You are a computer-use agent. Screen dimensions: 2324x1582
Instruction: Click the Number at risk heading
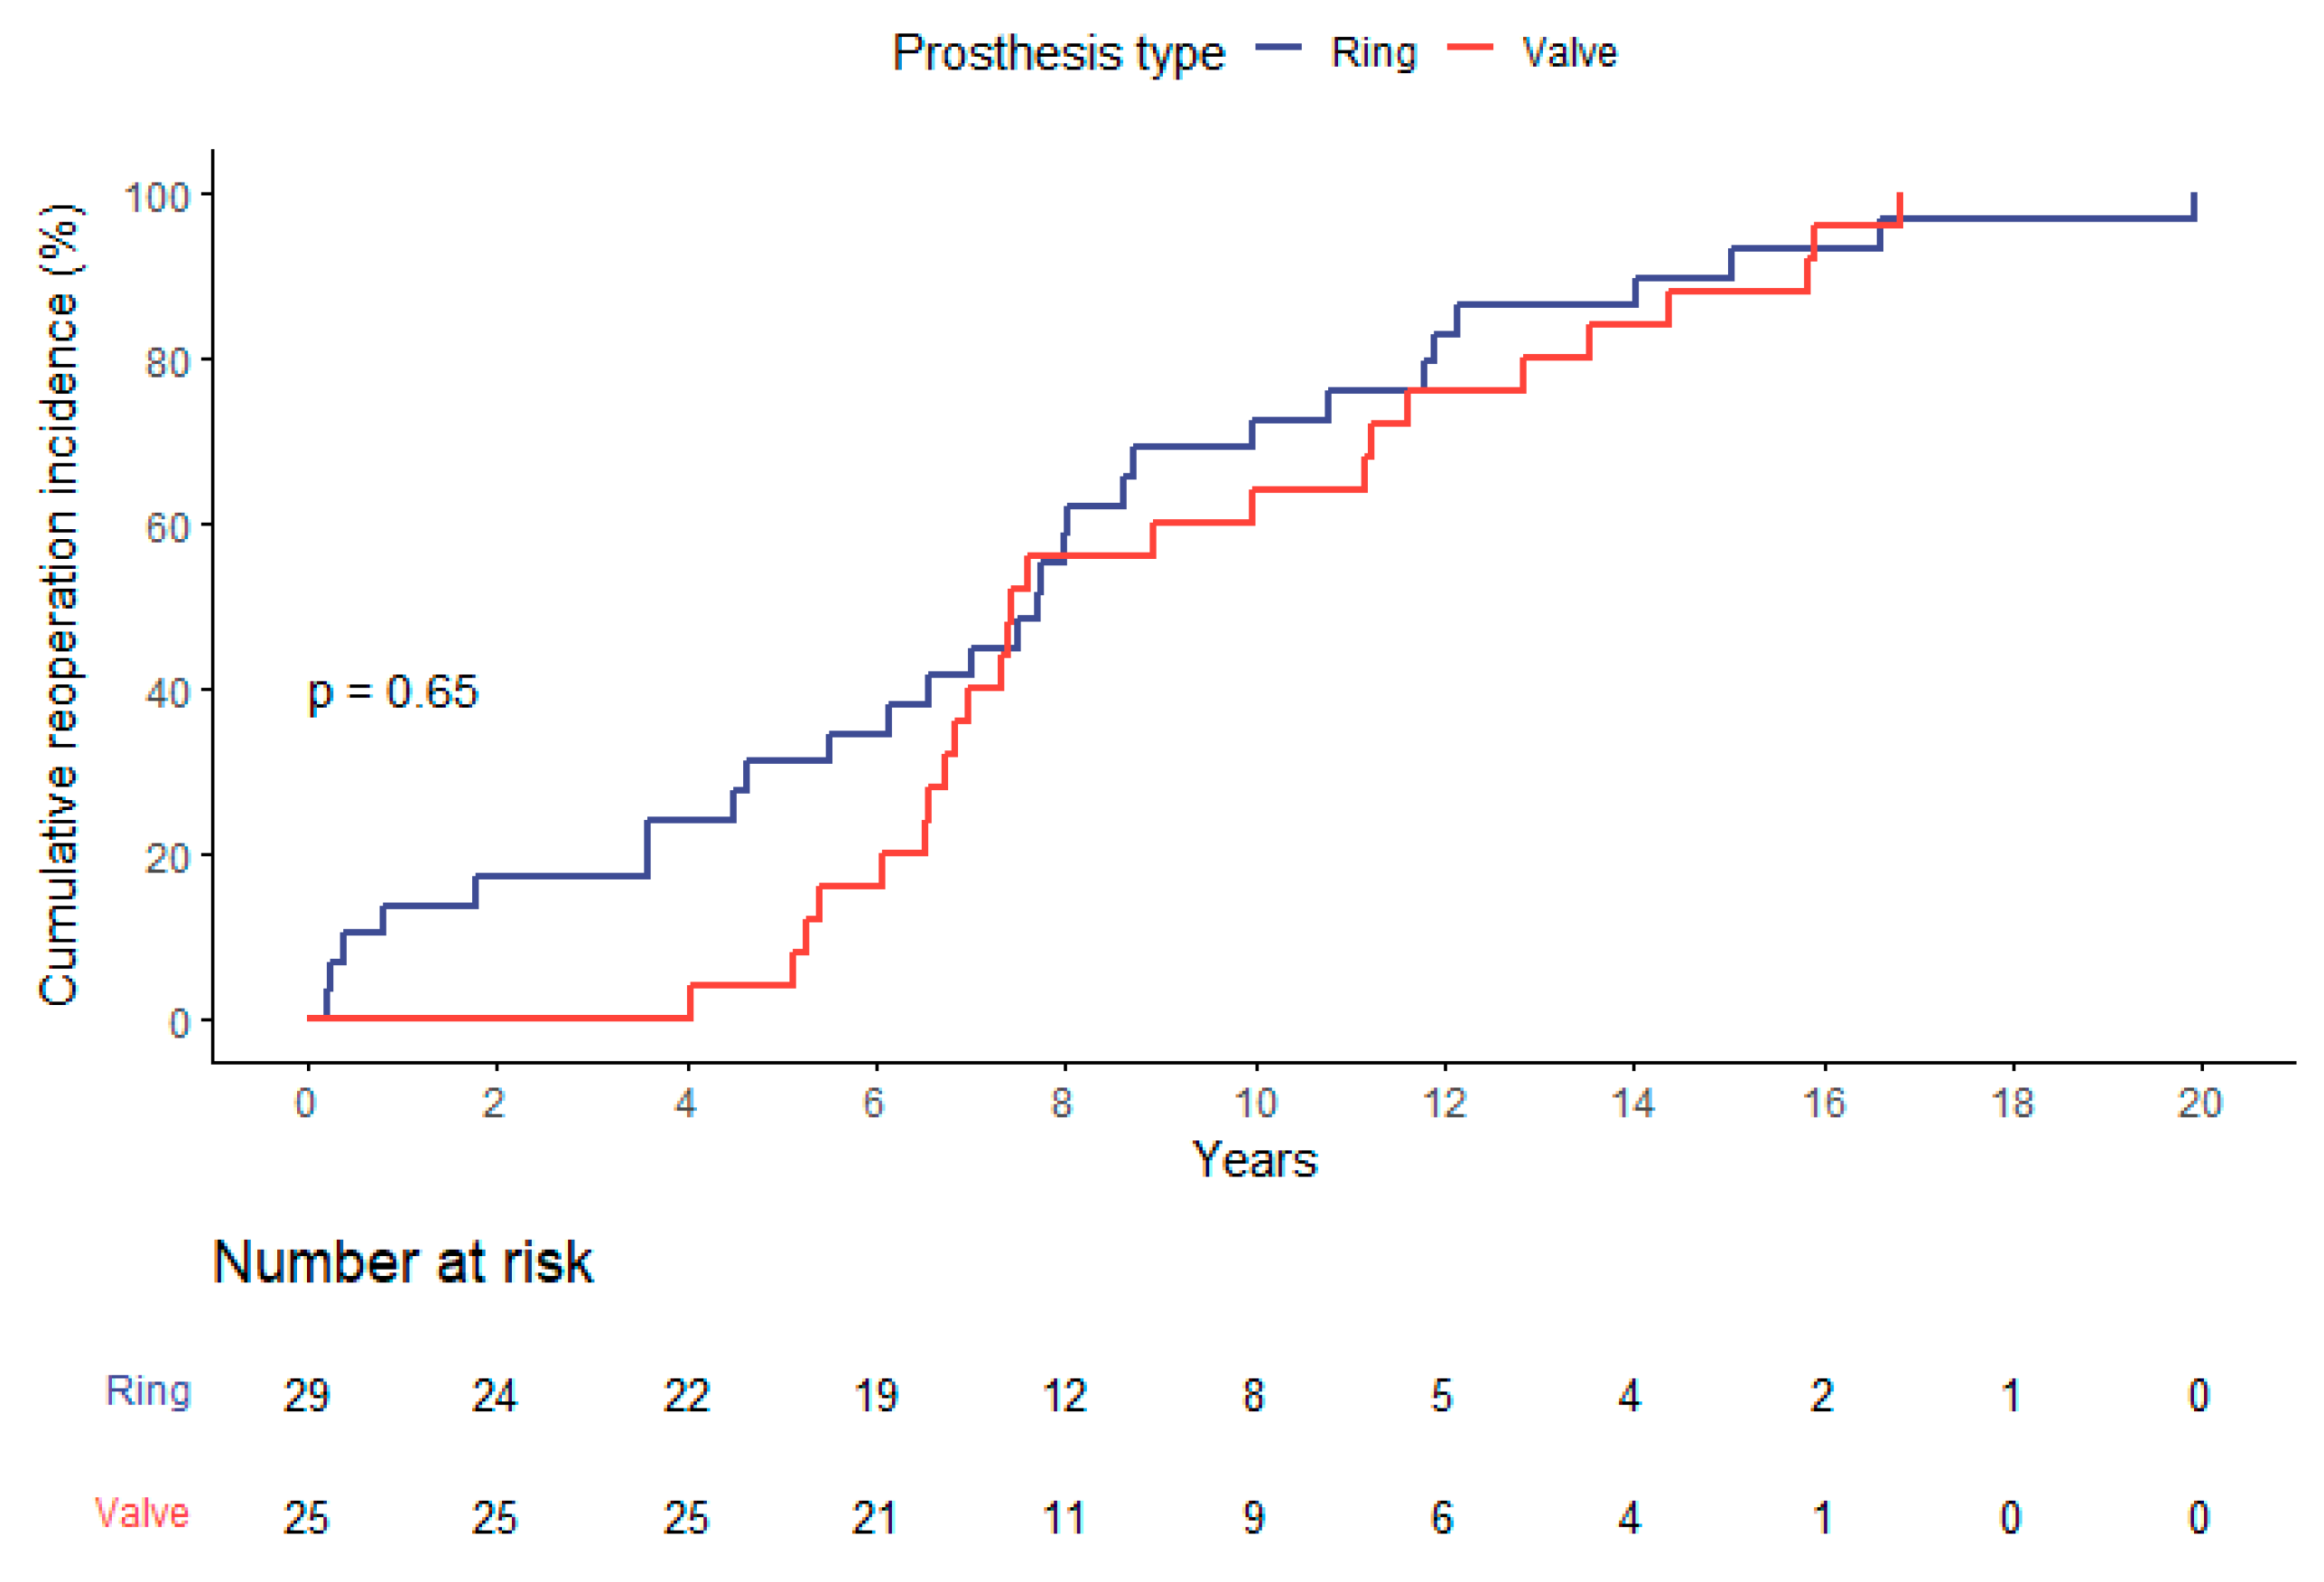click(402, 1263)
